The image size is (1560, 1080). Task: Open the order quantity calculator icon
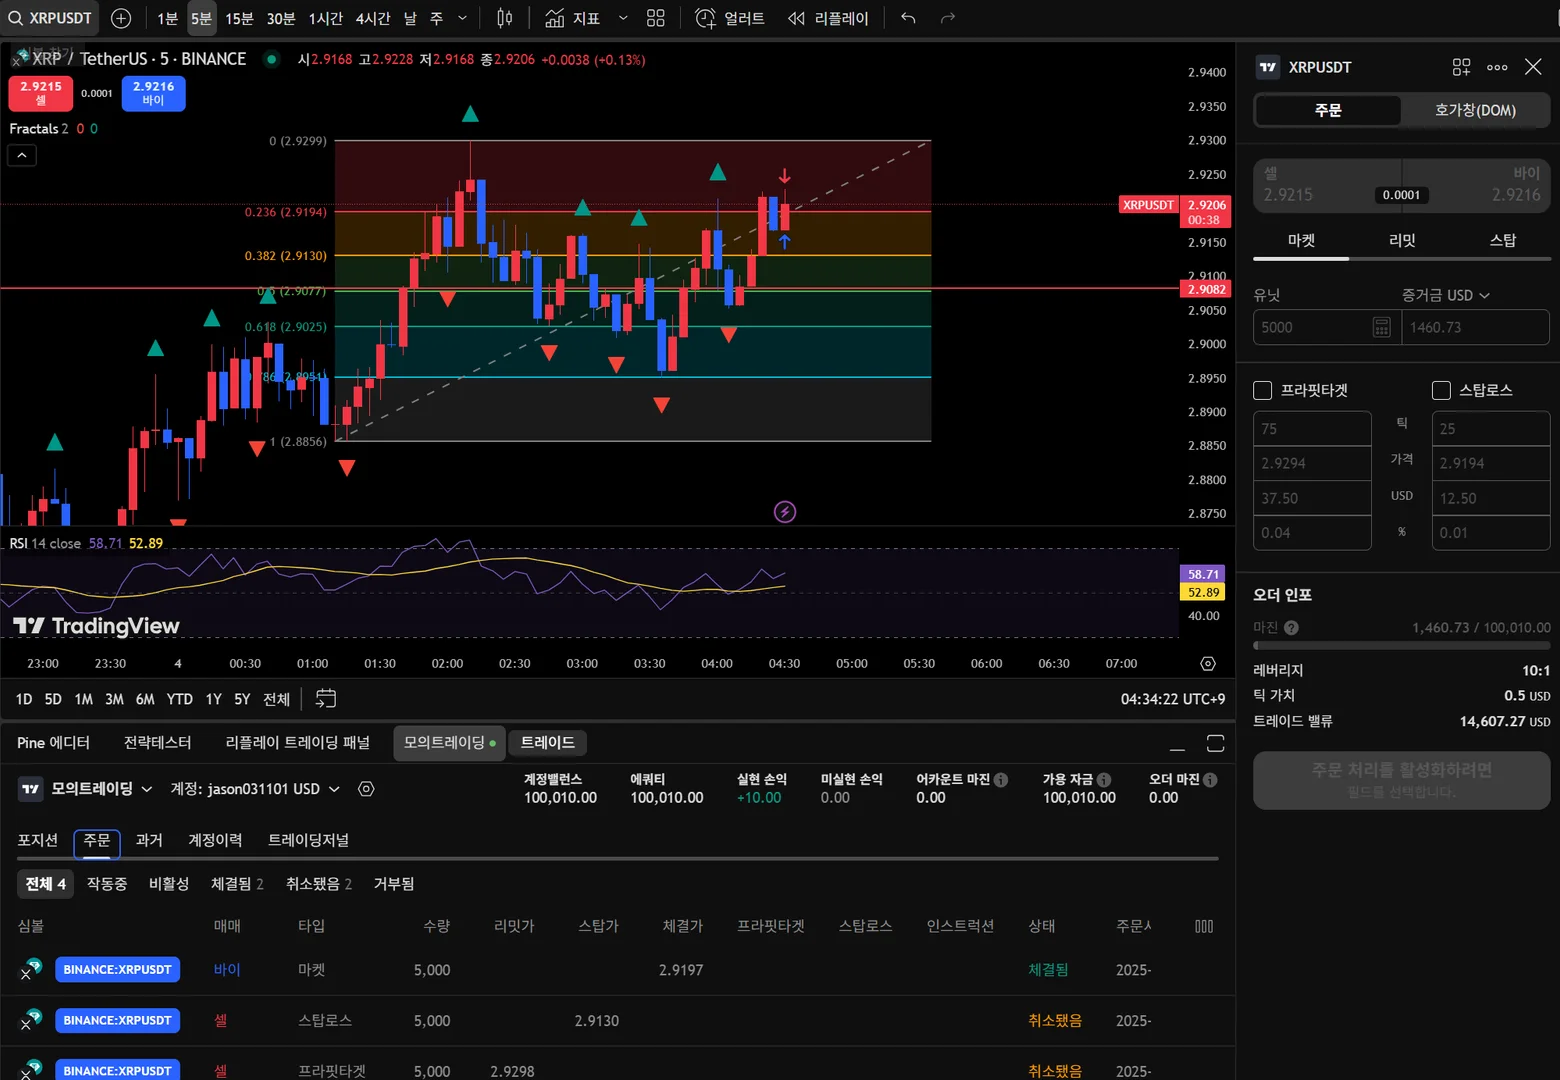tap(1381, 327)
